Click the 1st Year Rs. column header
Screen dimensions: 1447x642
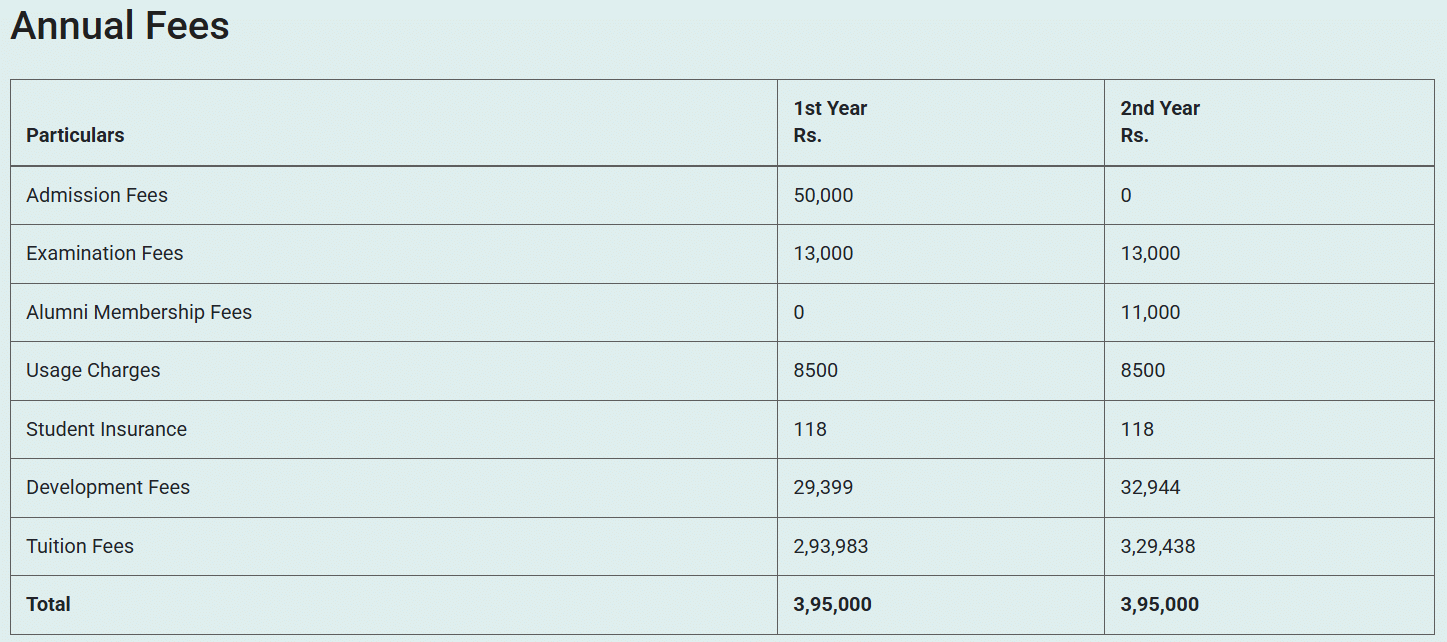(x=830, y=122)
